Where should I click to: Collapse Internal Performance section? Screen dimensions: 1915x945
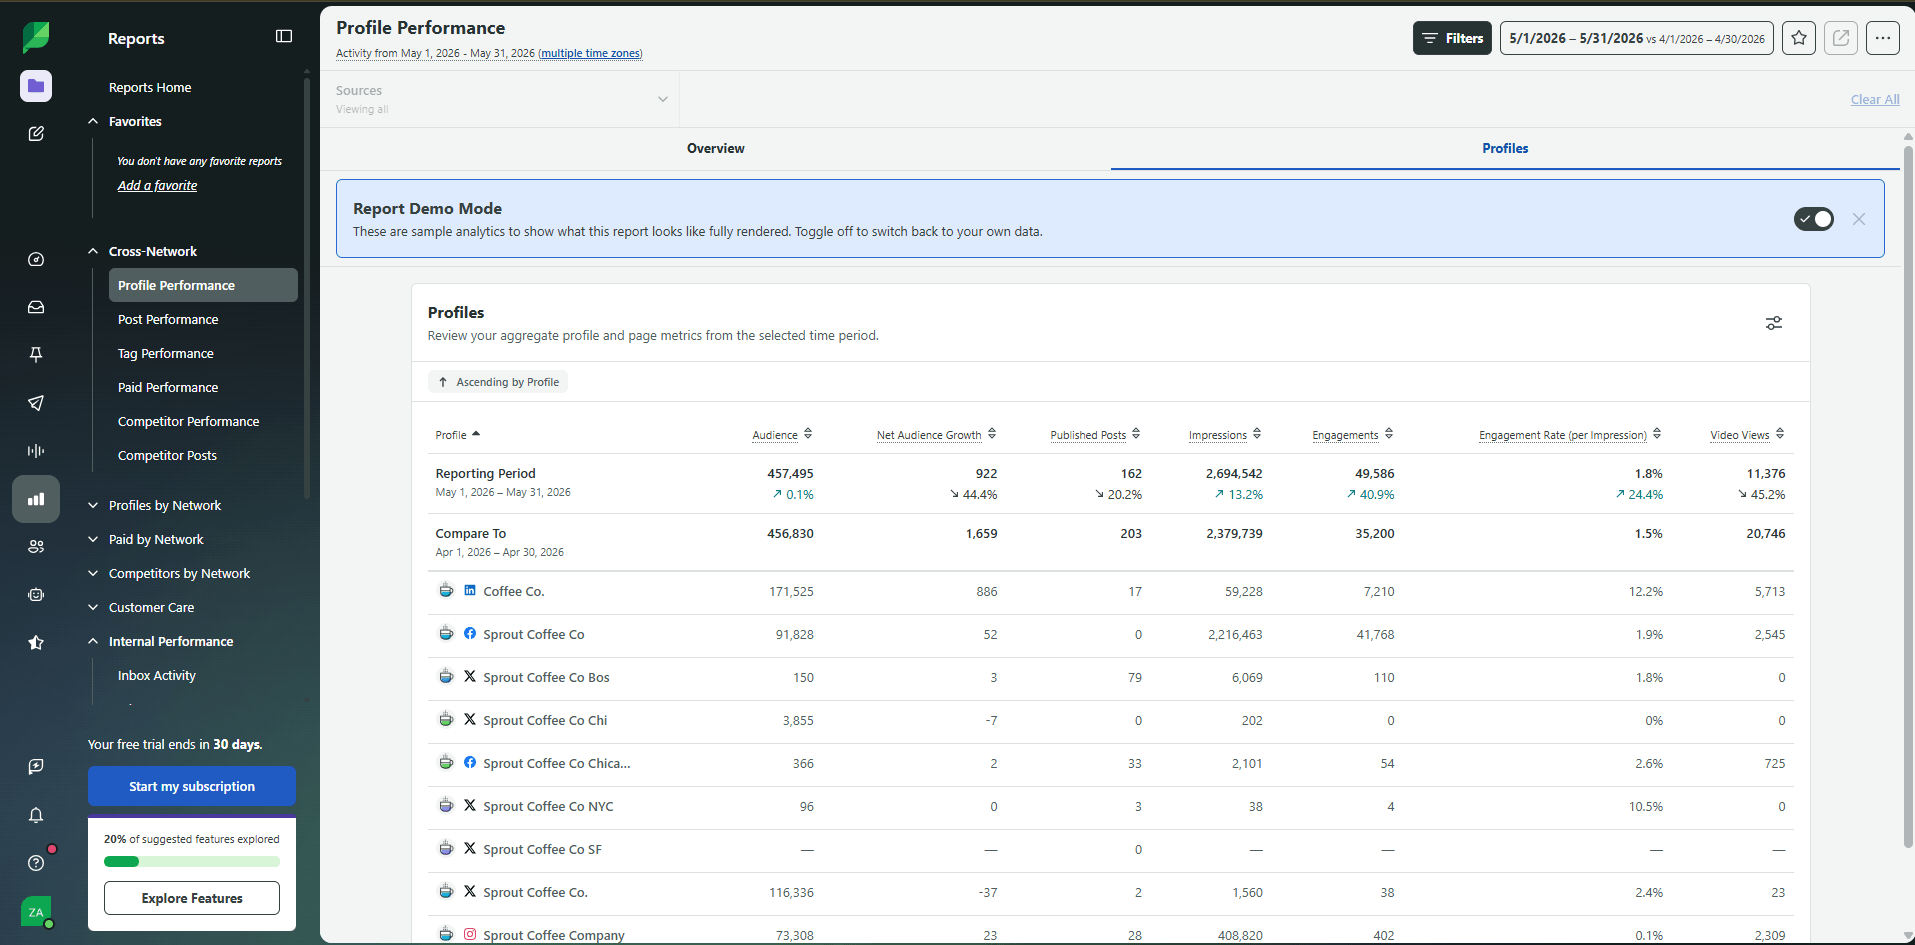[93, 641]
